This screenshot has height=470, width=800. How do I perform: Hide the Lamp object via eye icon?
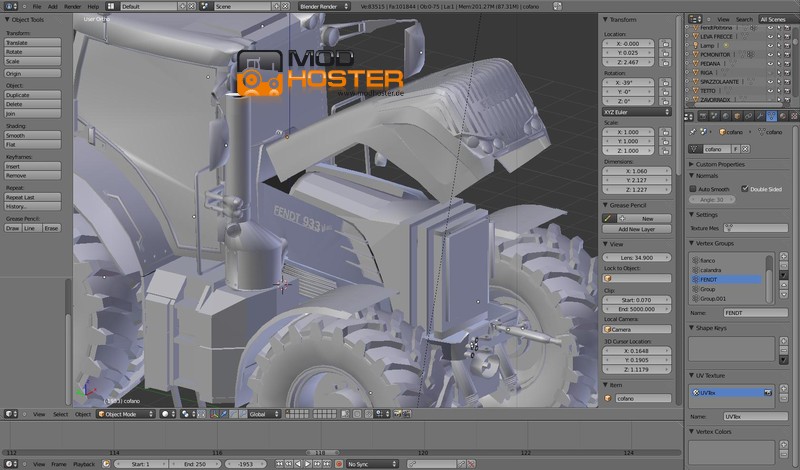tap(770, 45)
